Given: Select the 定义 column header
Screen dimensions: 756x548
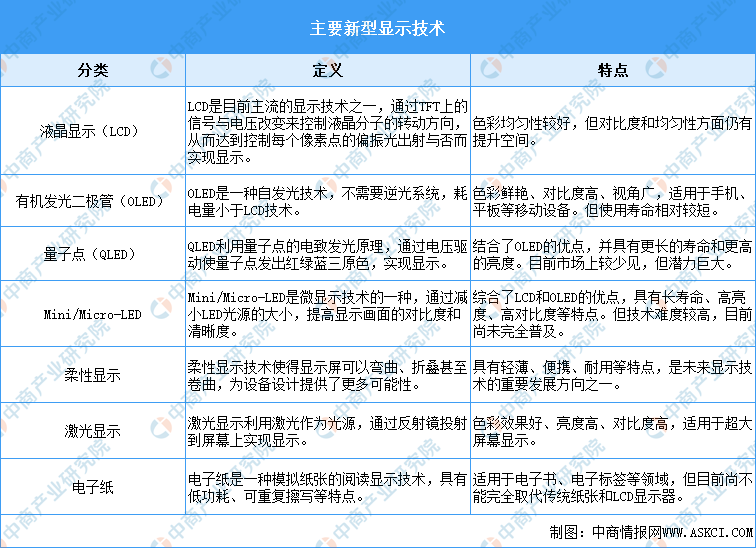Looking at the screenshot, I should coord(327,71).
